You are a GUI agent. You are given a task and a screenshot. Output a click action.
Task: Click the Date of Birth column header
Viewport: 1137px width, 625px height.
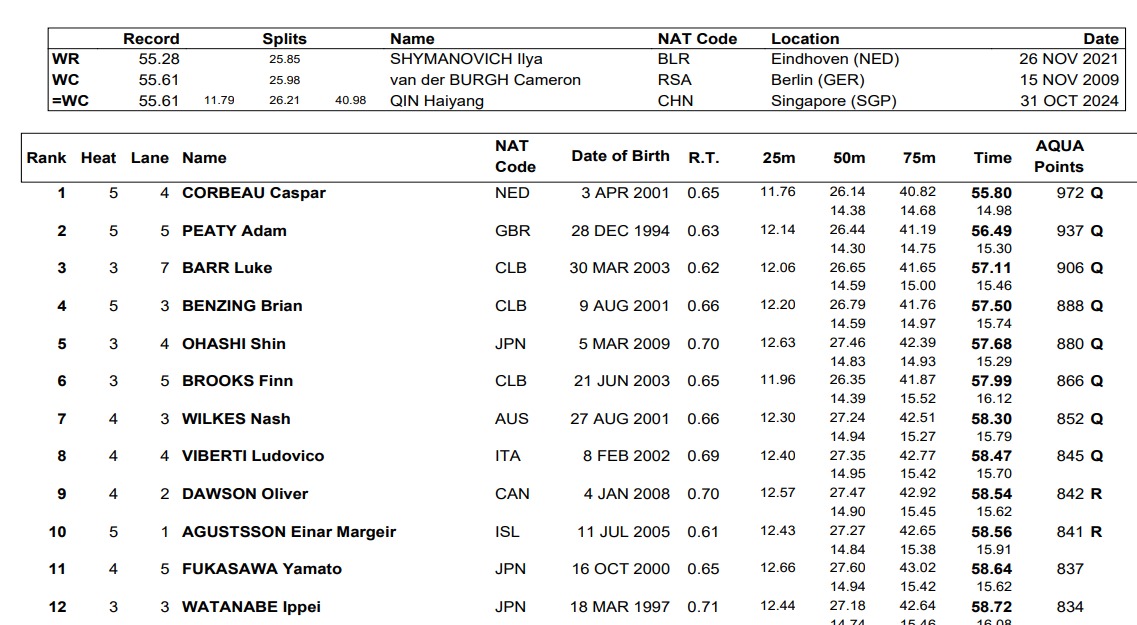(620, 156)
